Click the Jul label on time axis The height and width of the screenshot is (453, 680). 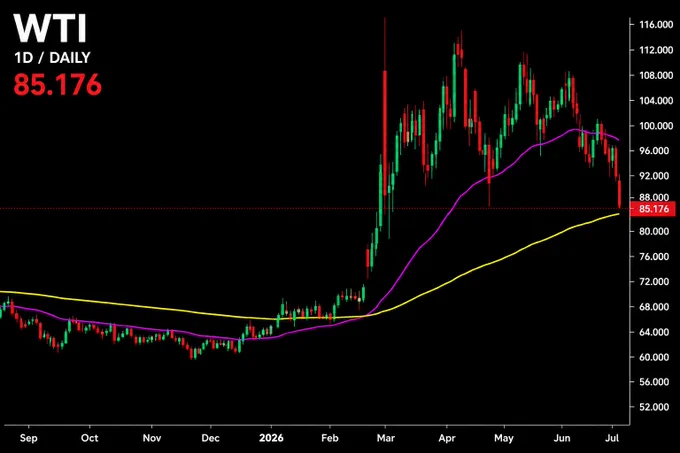pyautogui.click(x=612, y=438)
